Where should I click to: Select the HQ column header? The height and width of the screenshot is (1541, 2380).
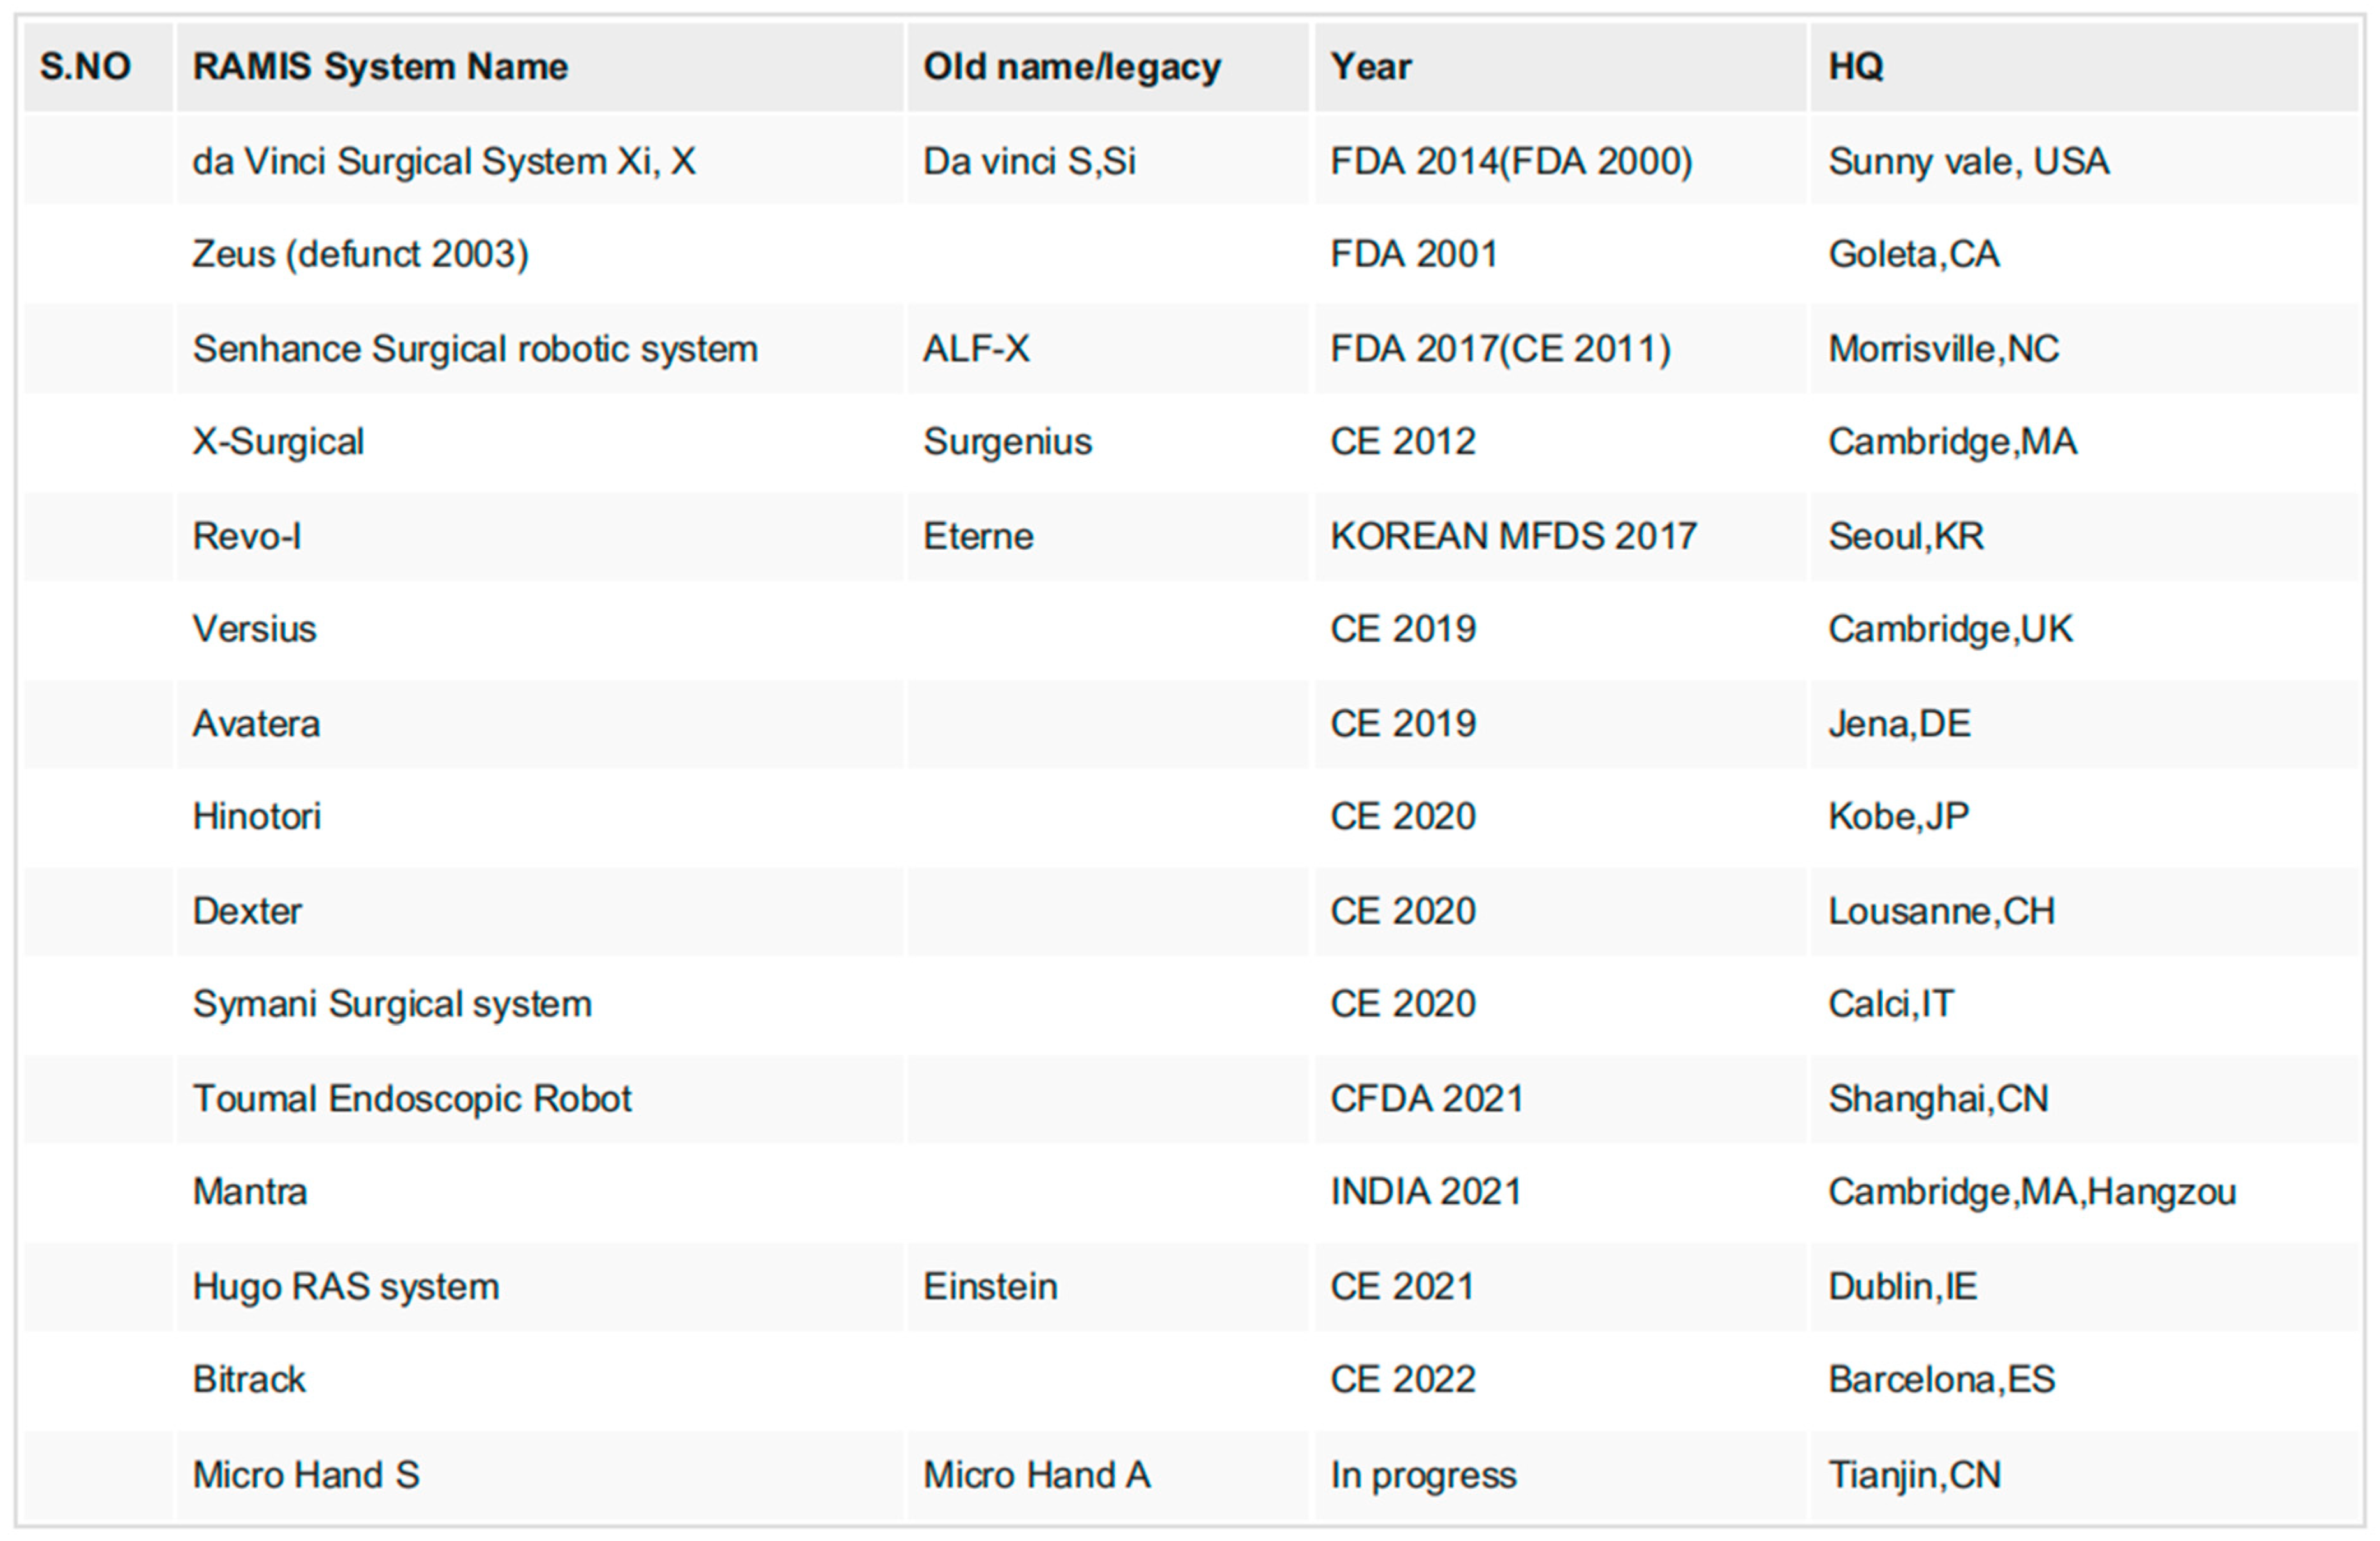[1852, 66]
